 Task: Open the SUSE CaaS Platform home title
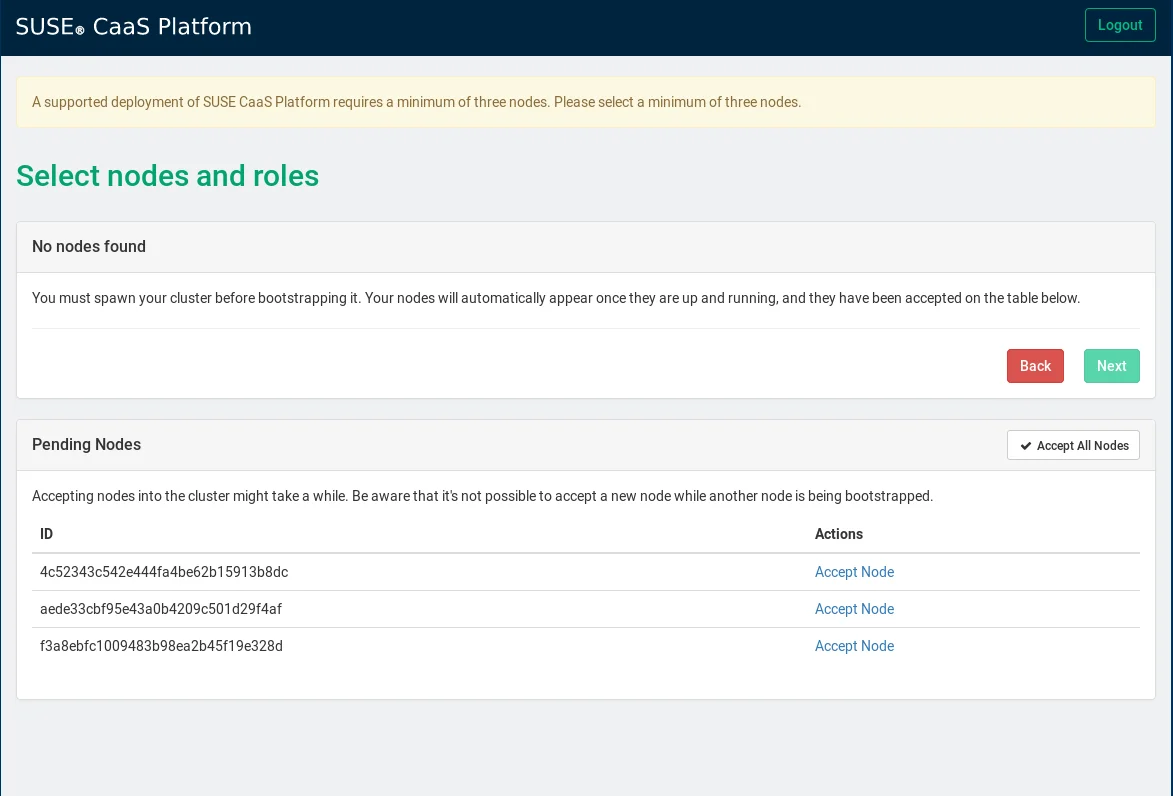click(x=134, y=27)
